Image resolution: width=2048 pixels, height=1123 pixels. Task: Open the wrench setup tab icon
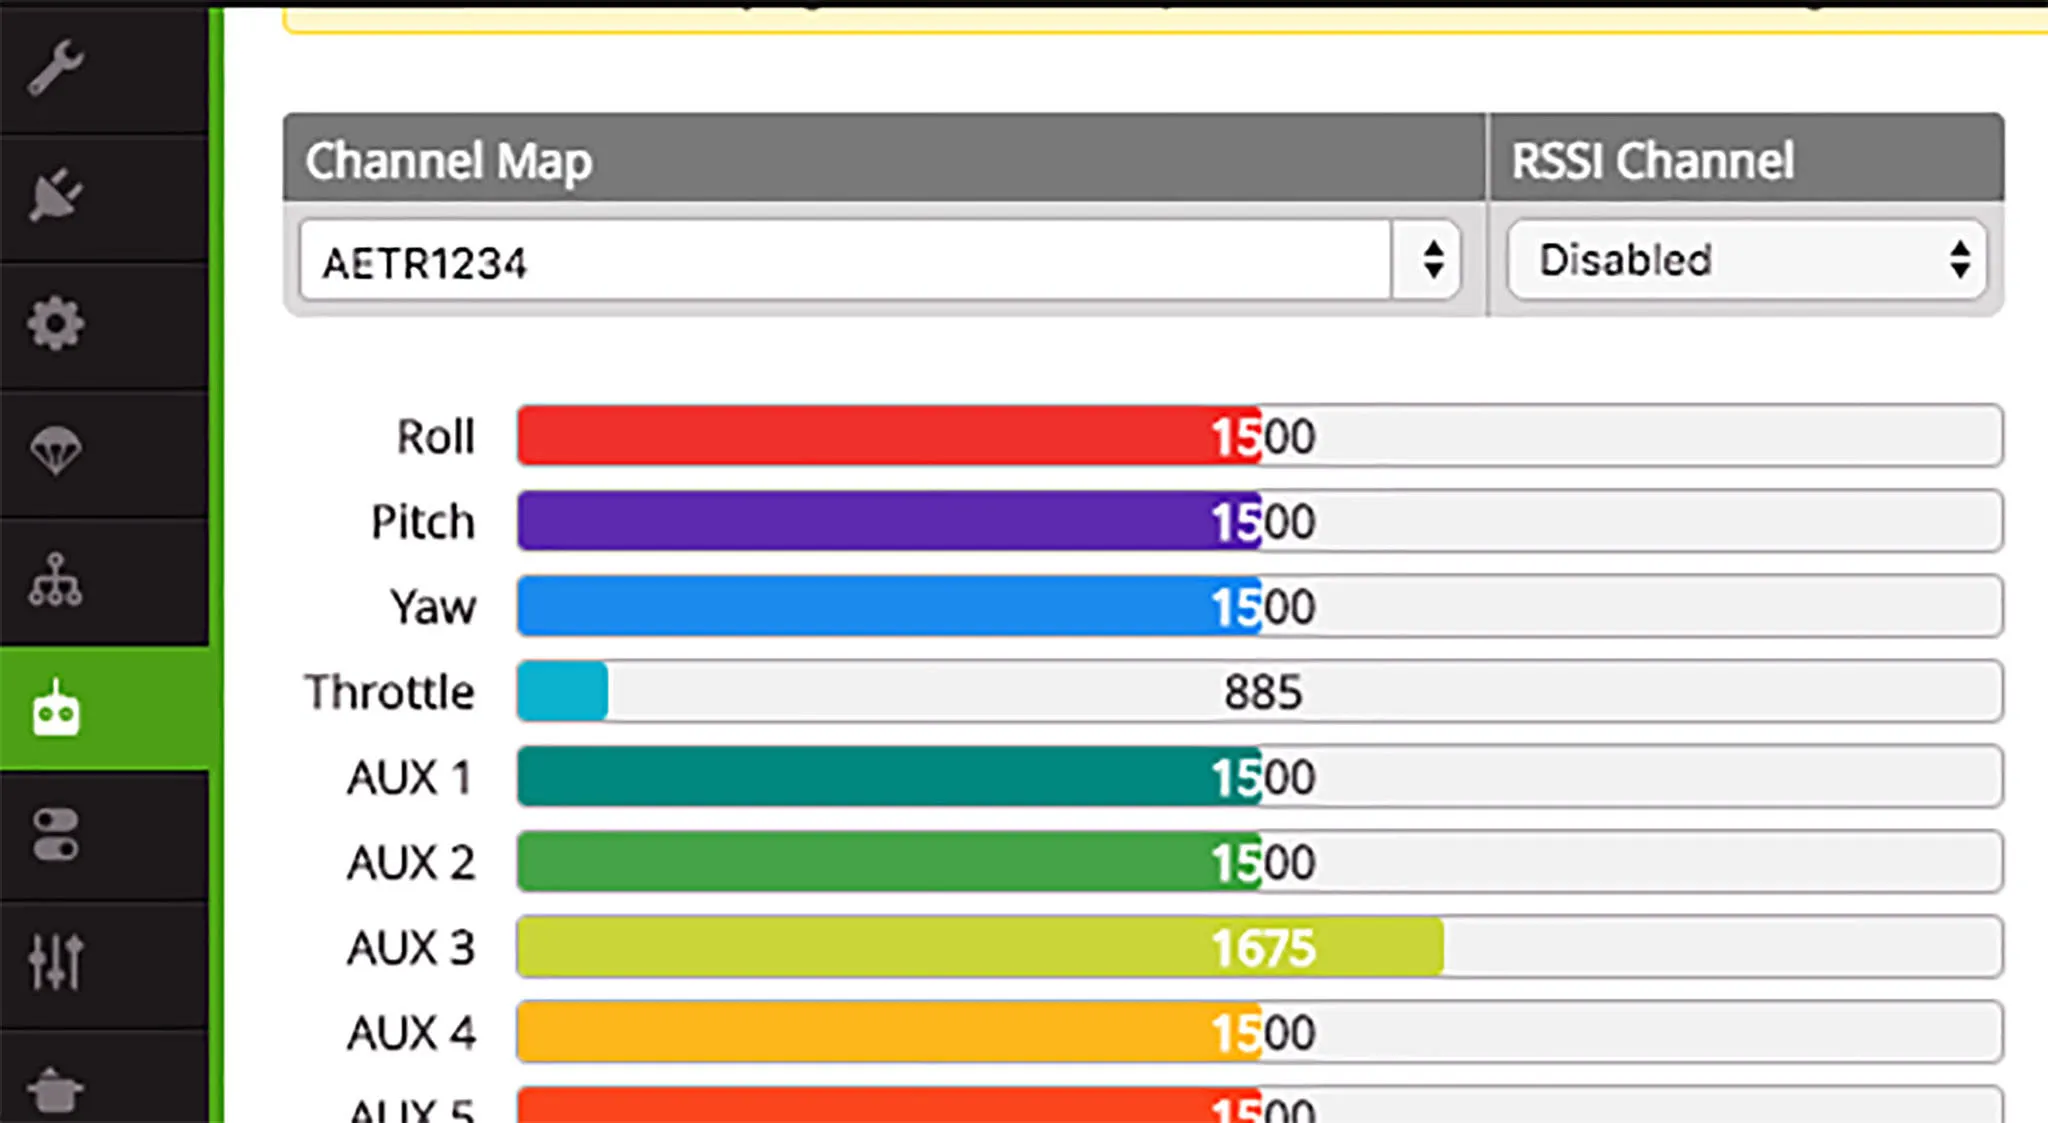point(56,67)
